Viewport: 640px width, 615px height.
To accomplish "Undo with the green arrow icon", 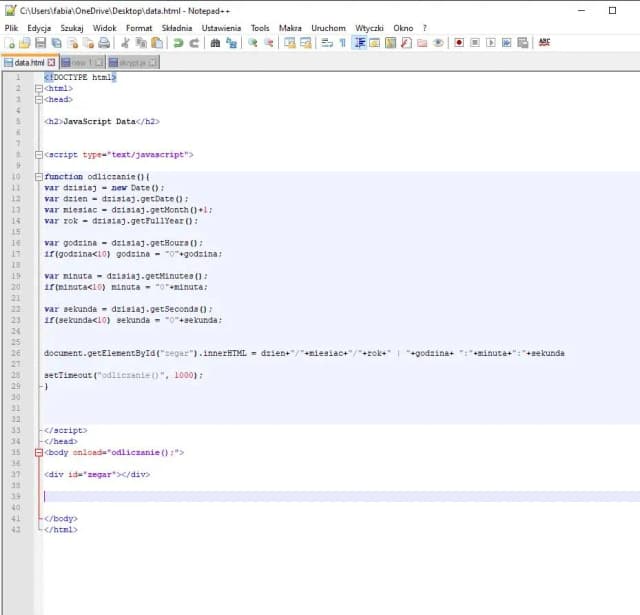I will point(178,43).
